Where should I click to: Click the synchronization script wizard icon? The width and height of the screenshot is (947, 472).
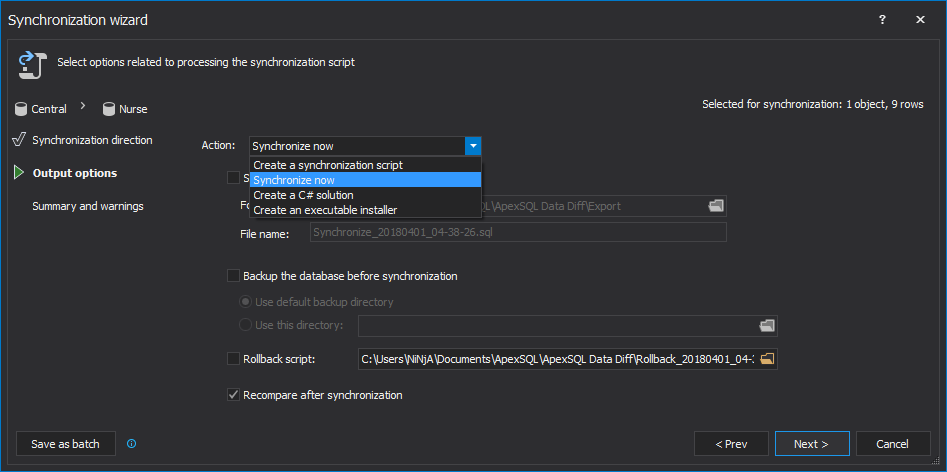(x=32, y=65)
